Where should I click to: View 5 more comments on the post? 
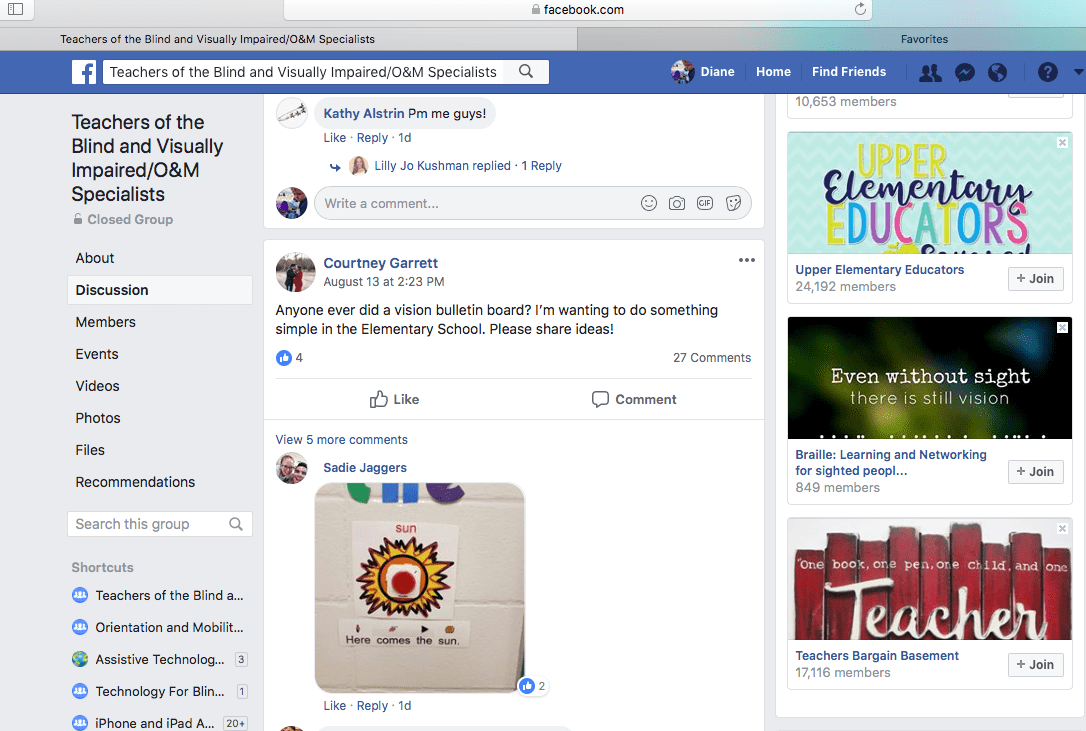(341, 439)
